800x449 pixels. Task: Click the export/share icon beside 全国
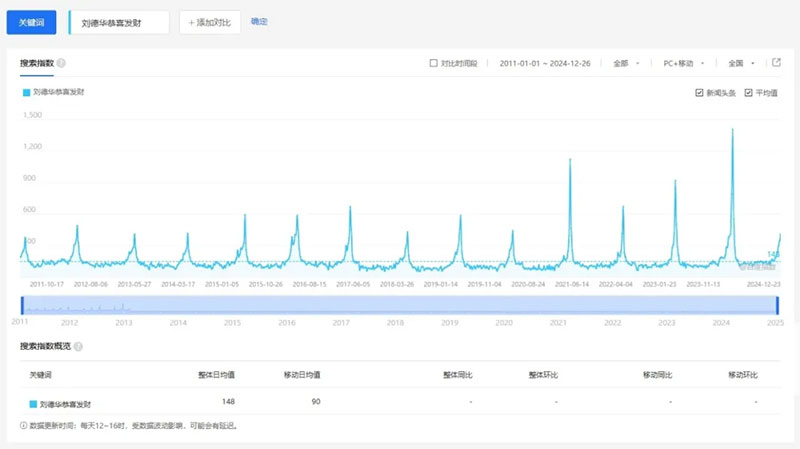pos(776,63)
